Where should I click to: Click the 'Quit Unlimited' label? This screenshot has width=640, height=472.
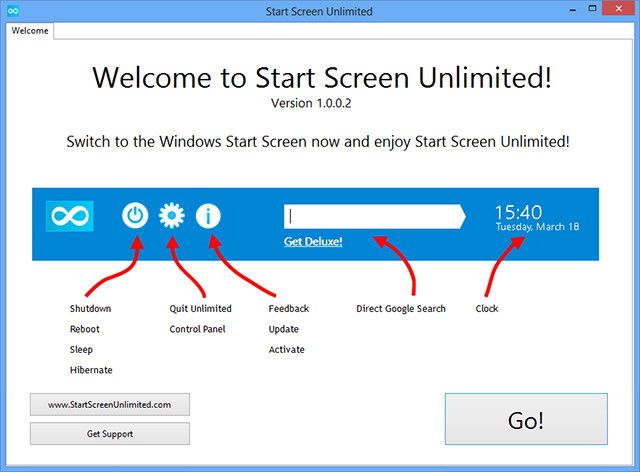click(200, 309)
